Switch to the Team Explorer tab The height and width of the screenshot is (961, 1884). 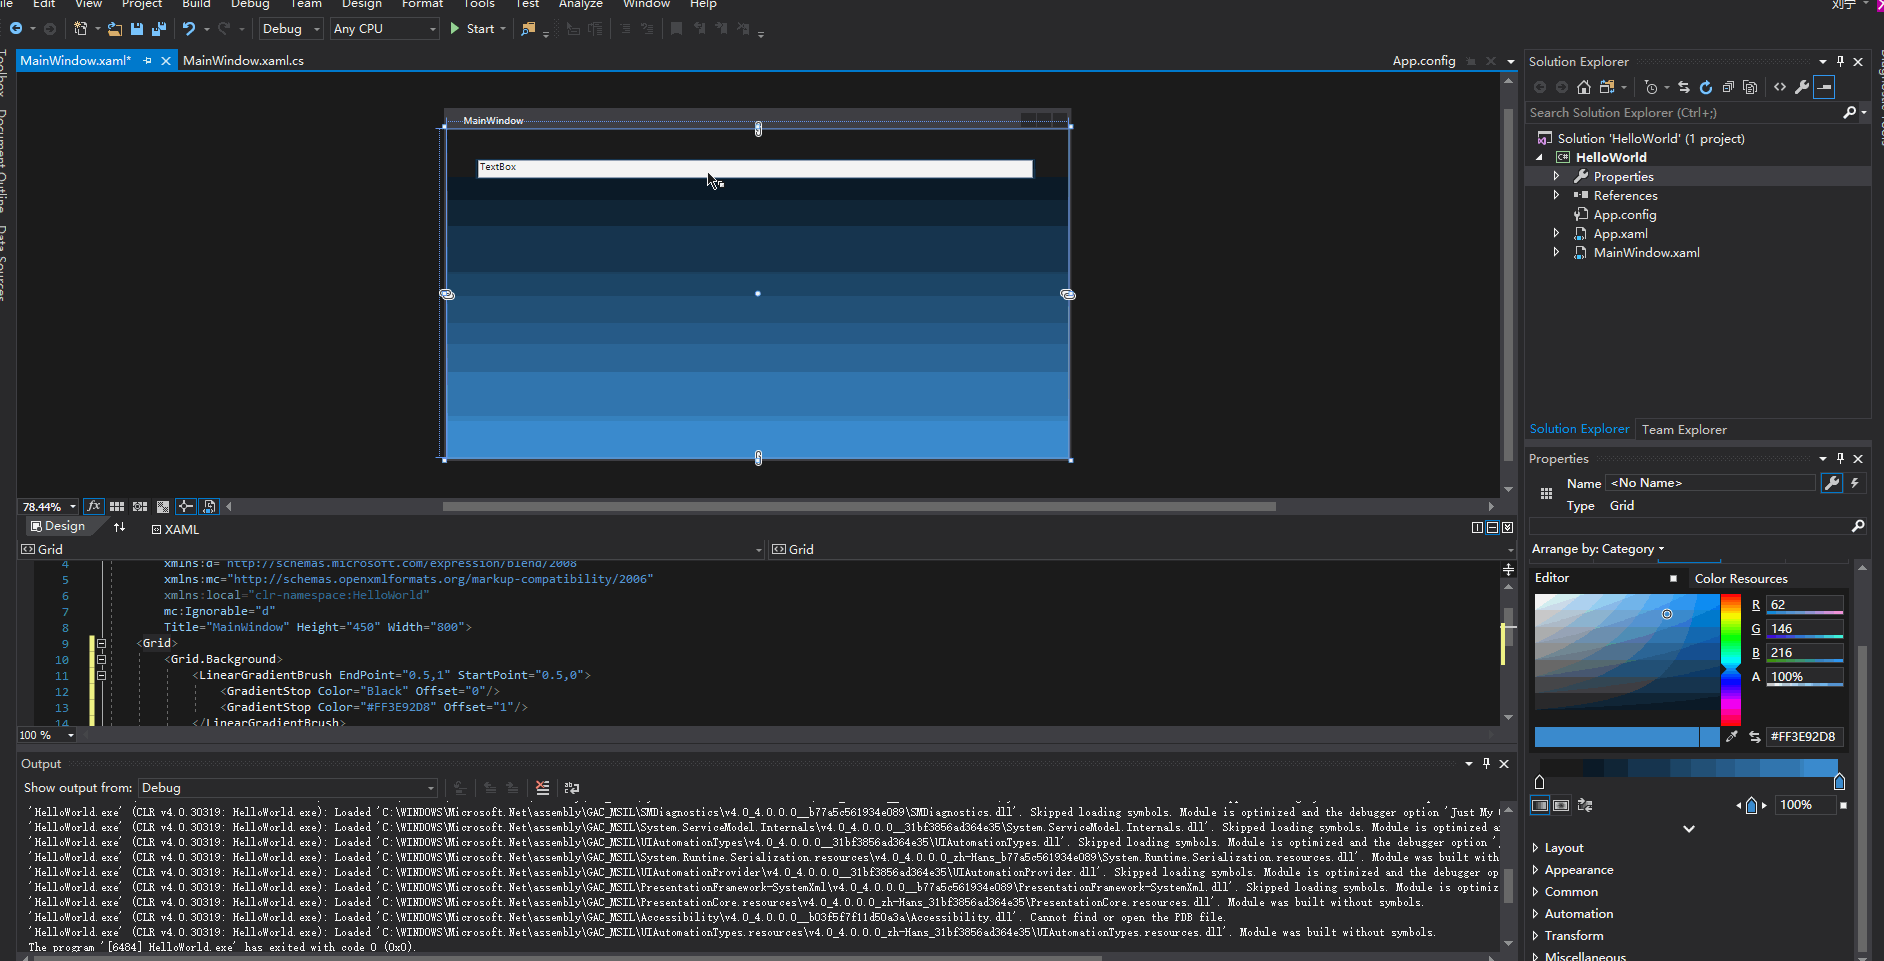[x=1684, y=430]
